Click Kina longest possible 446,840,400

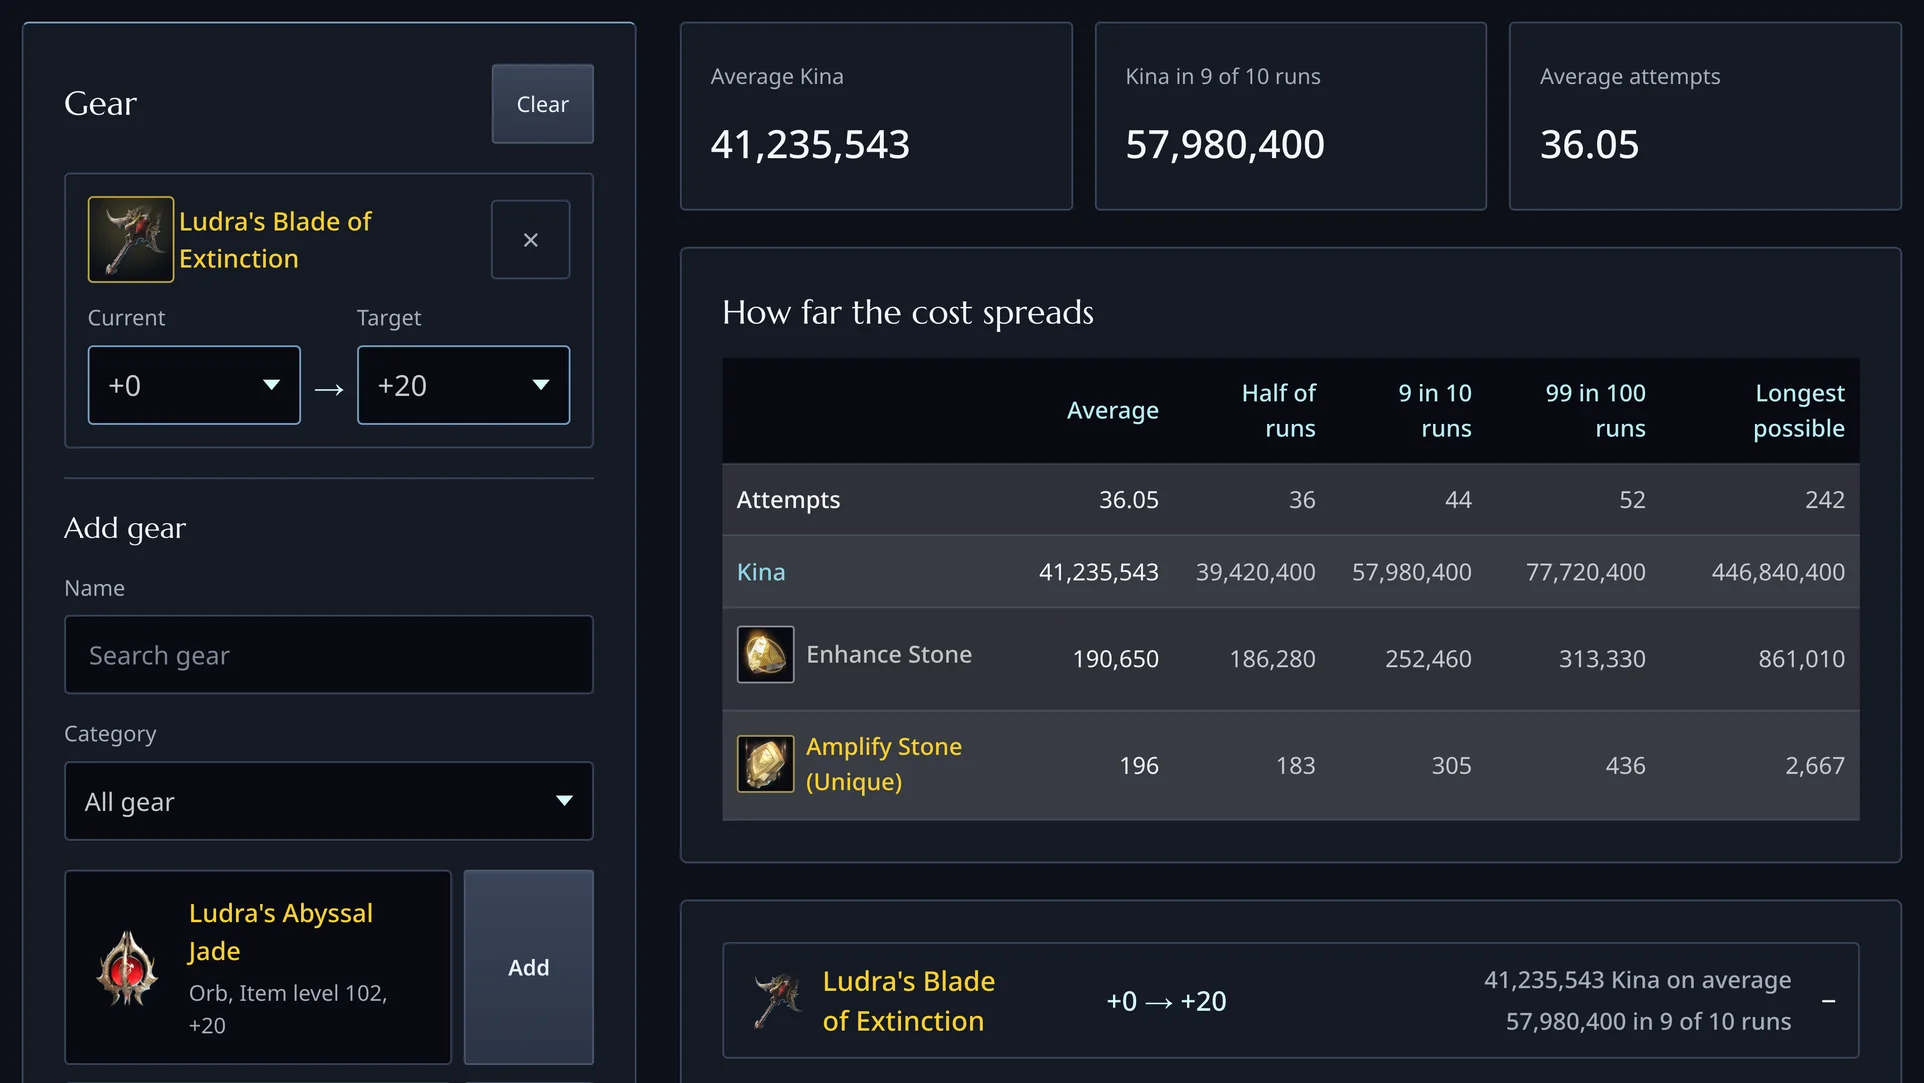coord(1778,572)
